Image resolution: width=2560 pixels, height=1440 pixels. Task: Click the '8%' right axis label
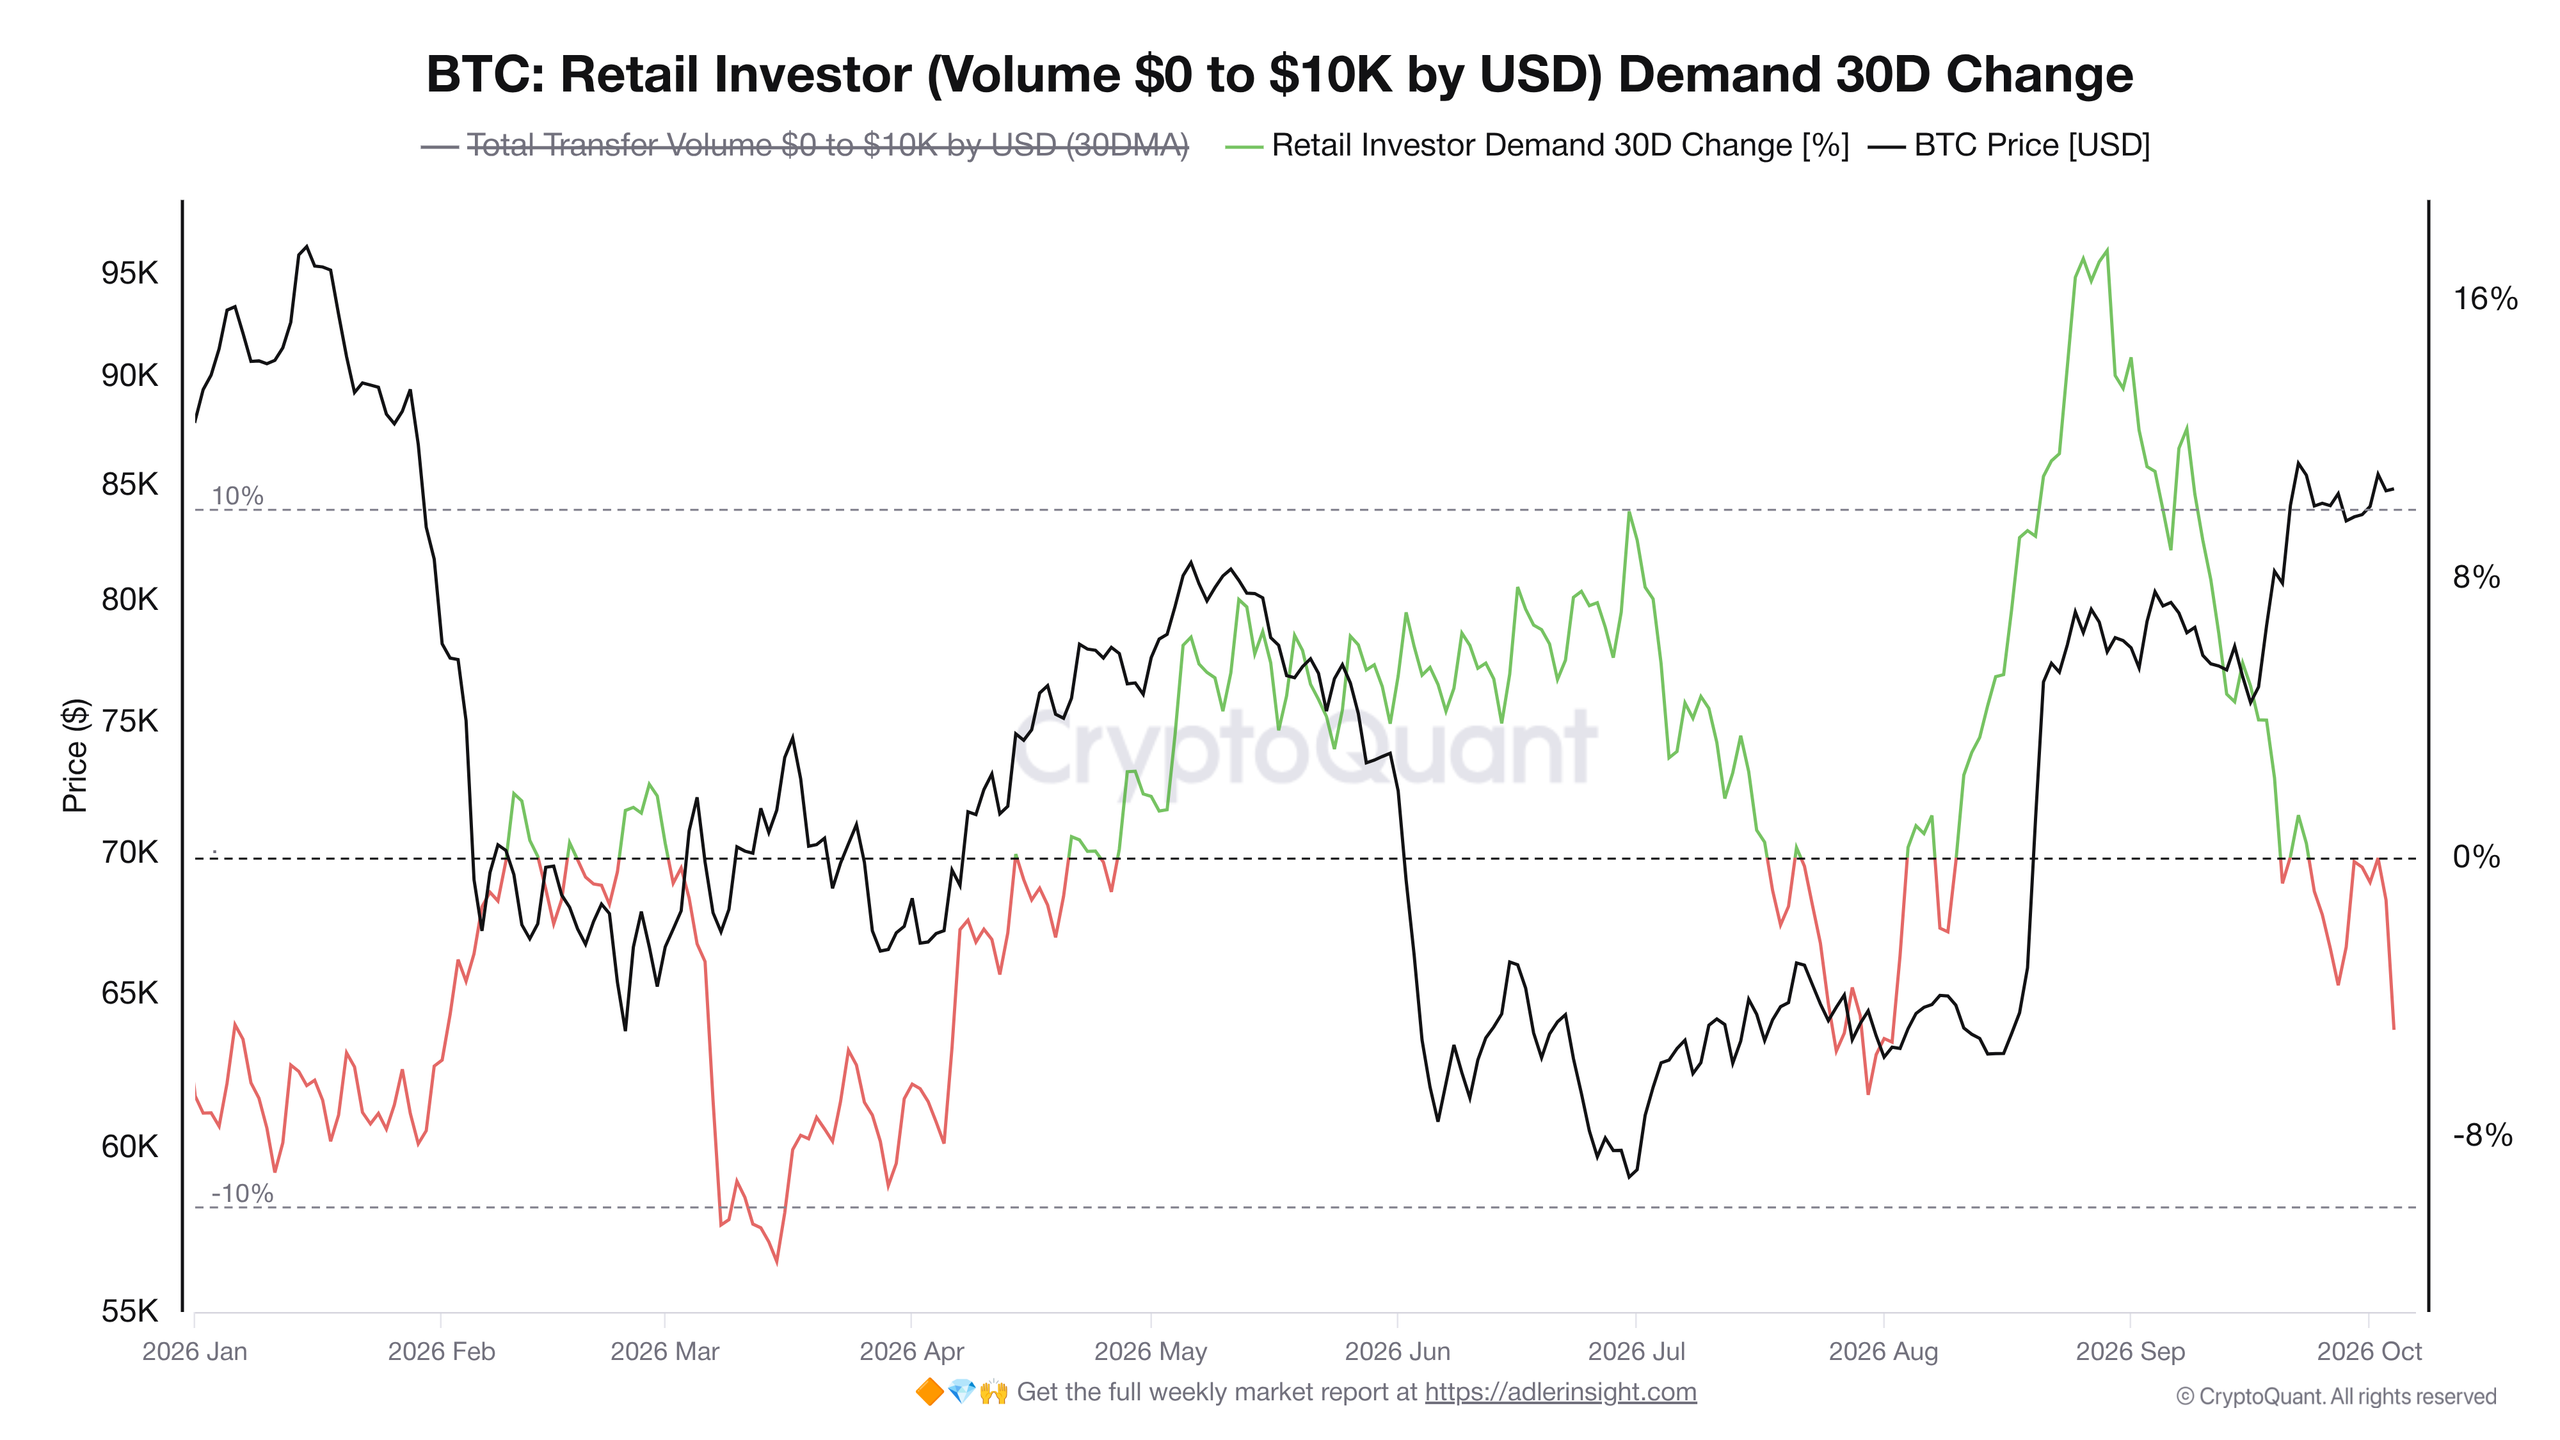(x=2476, y=577)
